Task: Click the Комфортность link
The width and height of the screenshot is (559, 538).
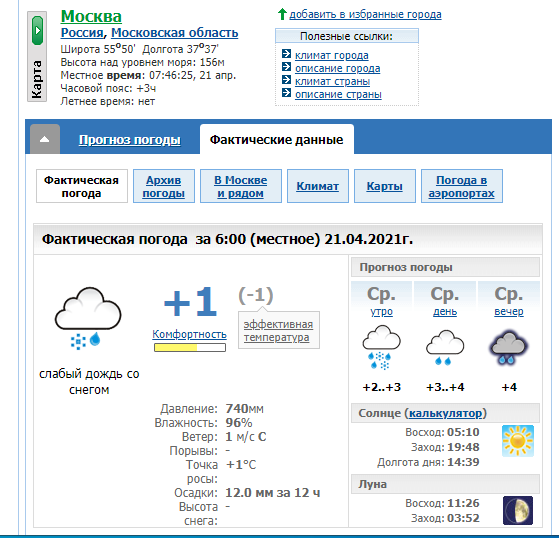Action: point(189,334)
